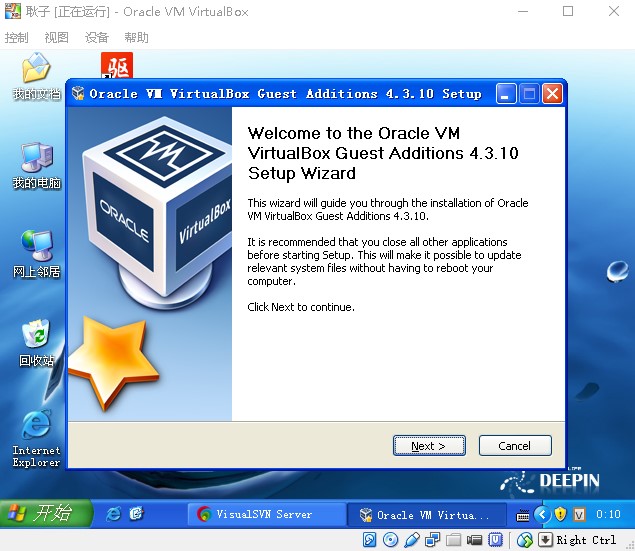Click the keyboard input tray icon
Image resolution: width=635 pixels, height=551 pixels.
(523, 515)
